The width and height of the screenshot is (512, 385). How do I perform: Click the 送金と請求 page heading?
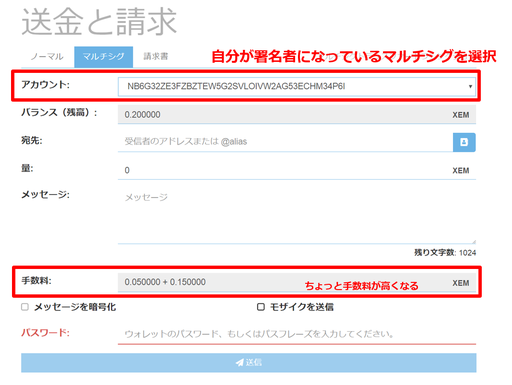coord(99,21)
